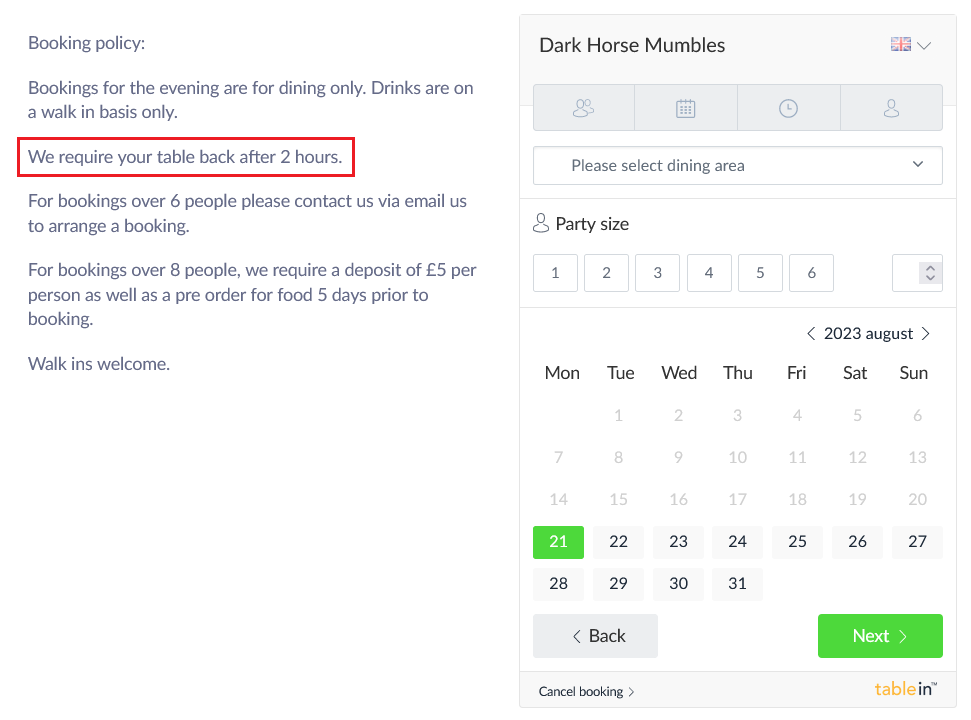Select party size 6
The width and height of the screenshot is (971, 720).
tap(811, 273)
